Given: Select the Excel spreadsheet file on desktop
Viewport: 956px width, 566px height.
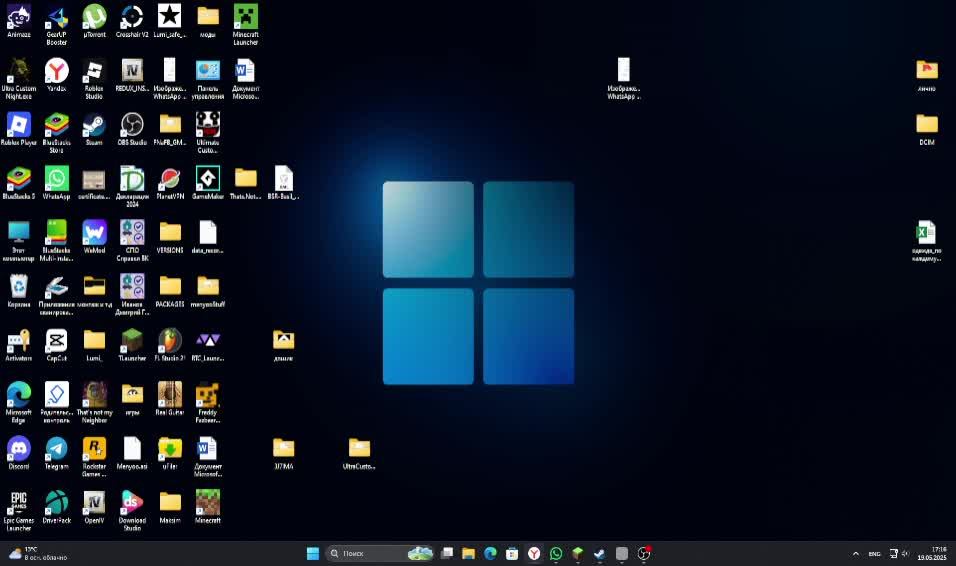Looking at the screenshot, I should pos(927,241).
